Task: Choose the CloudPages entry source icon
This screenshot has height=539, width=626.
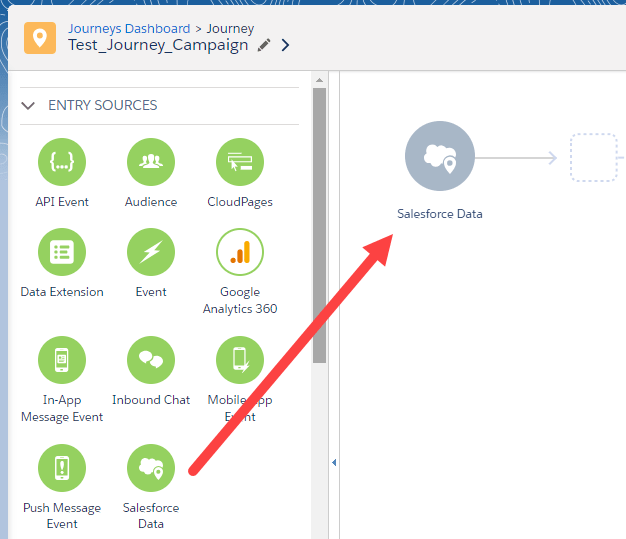Action: 240,162
